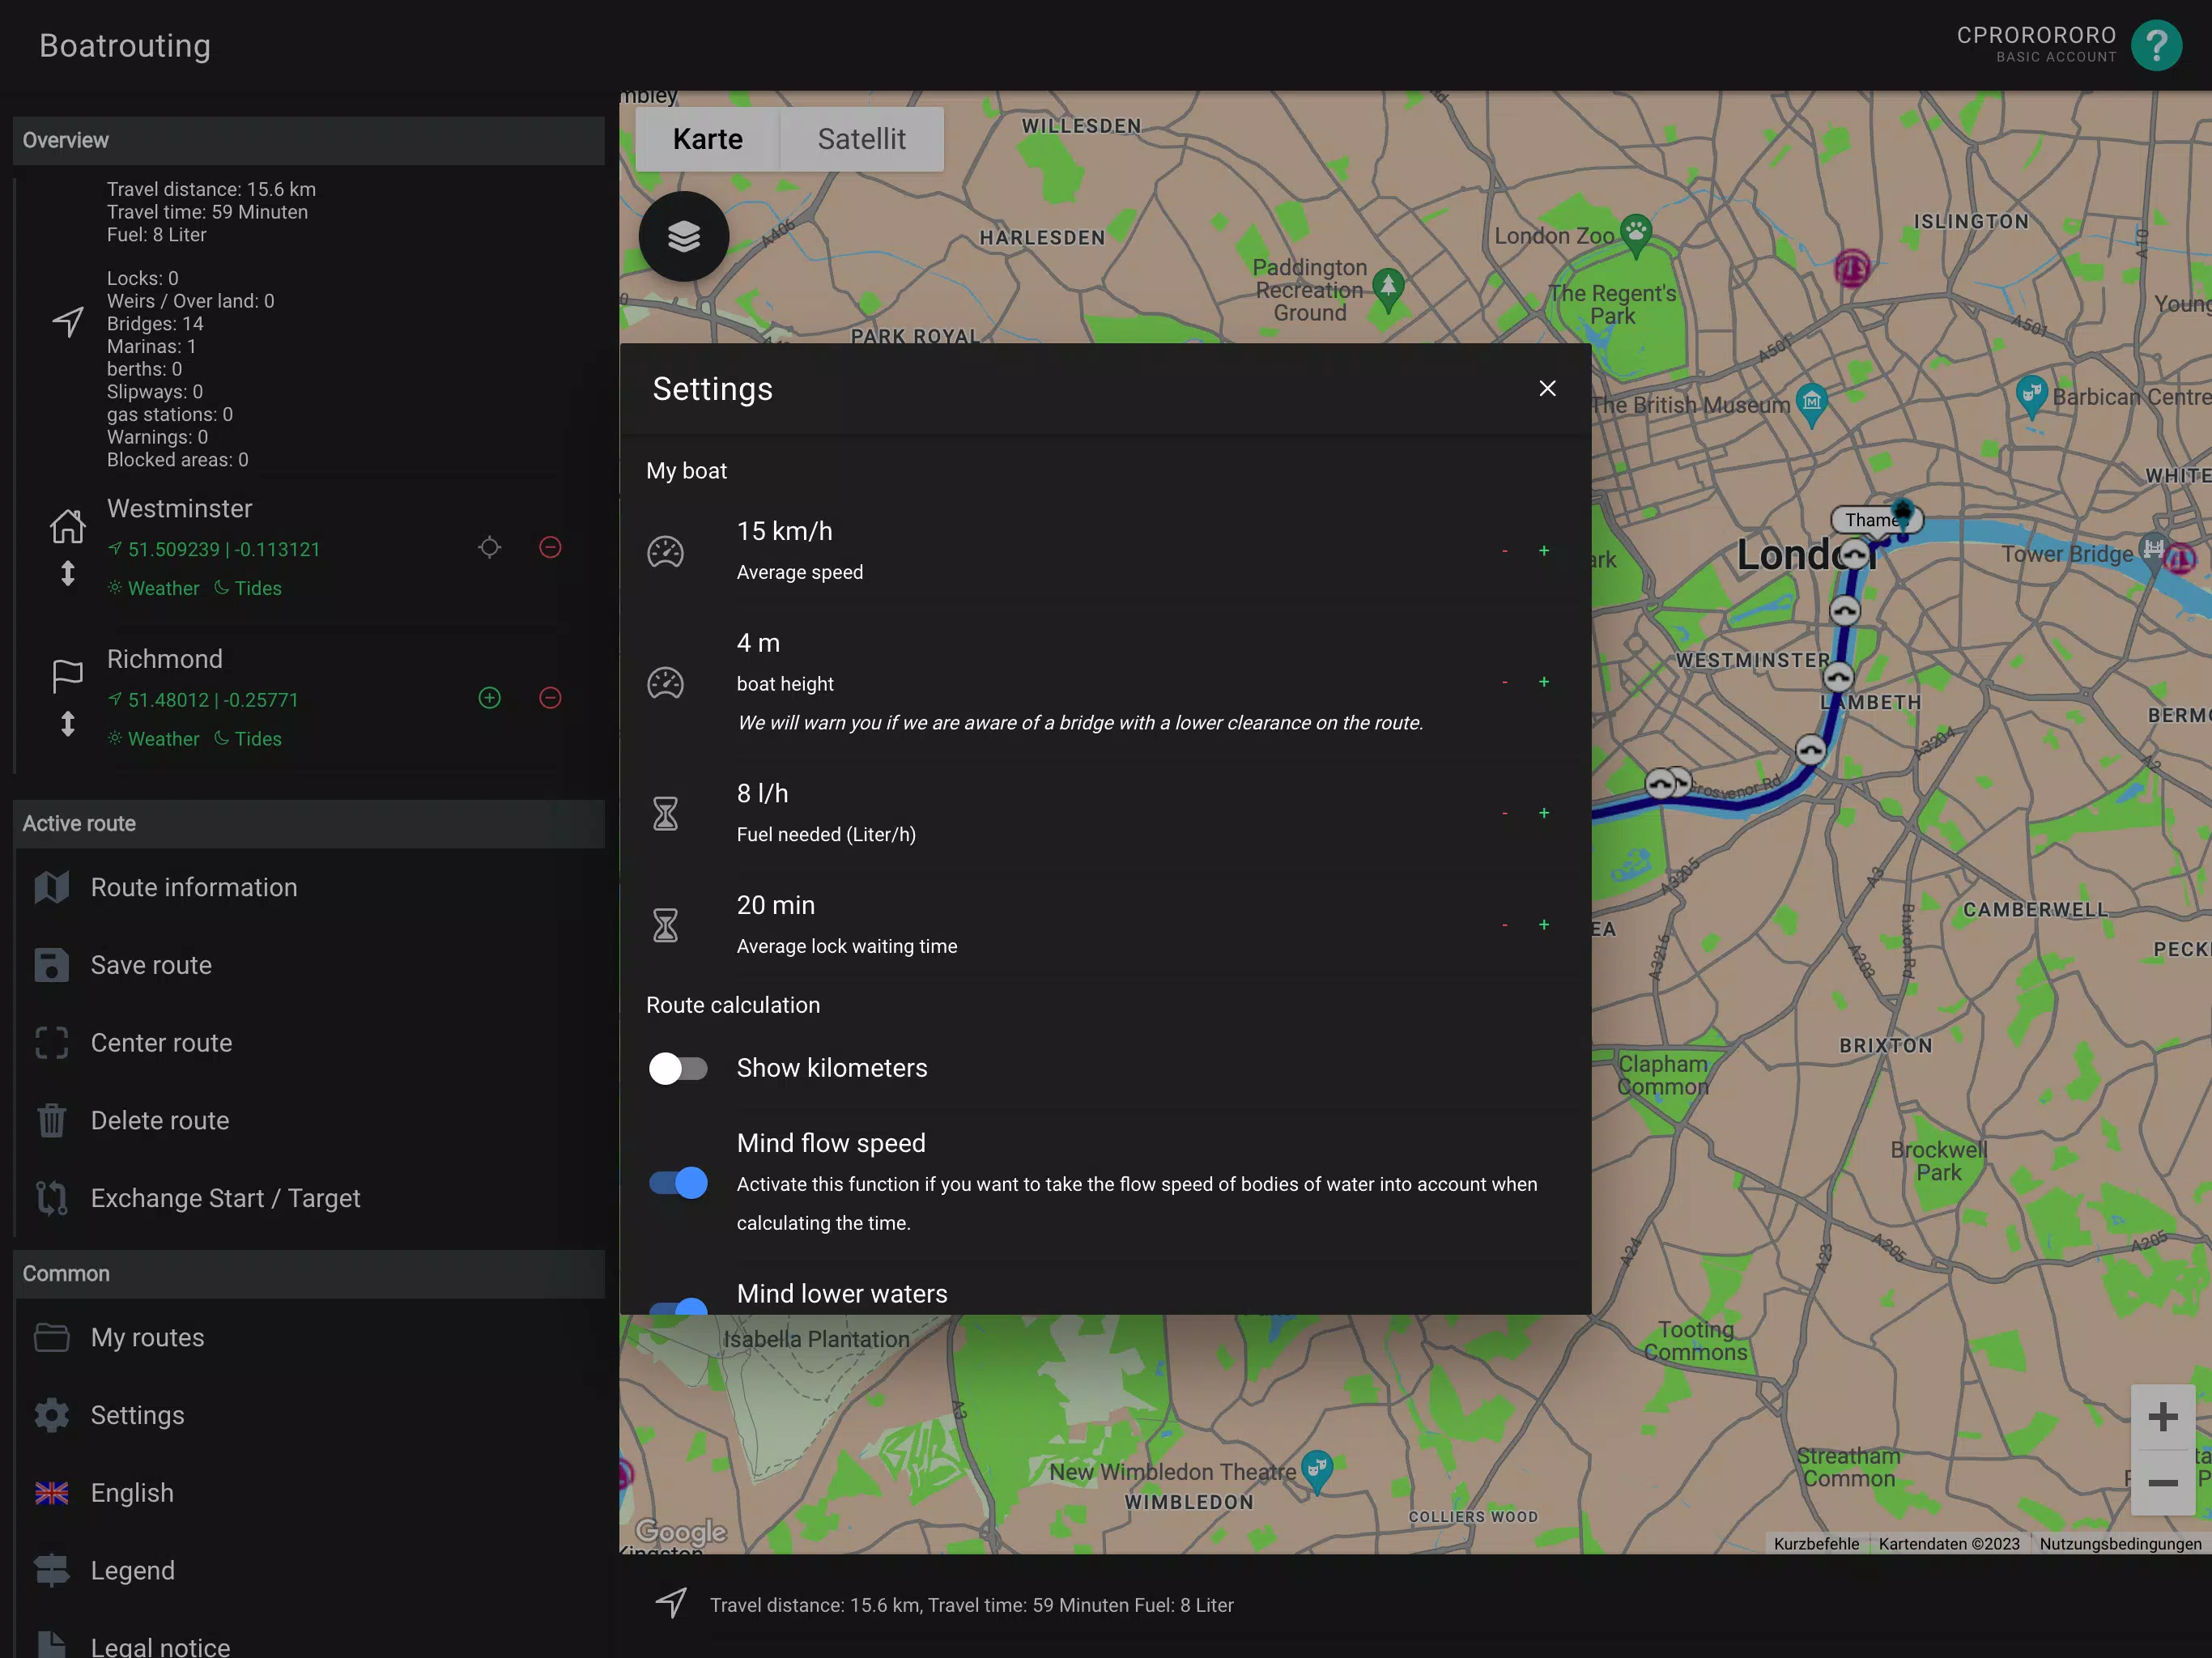Open My routes

(x=146, y=1337)
